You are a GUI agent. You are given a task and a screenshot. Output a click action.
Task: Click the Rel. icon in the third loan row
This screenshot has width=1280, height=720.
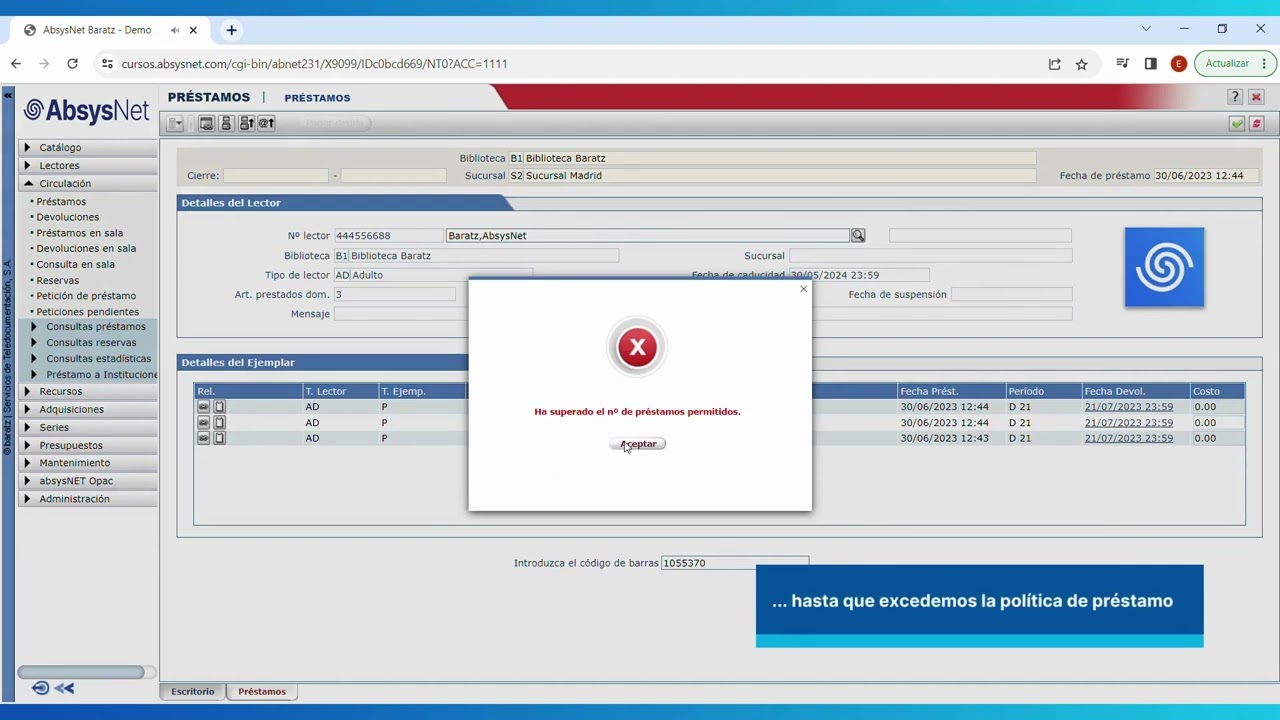203,438
